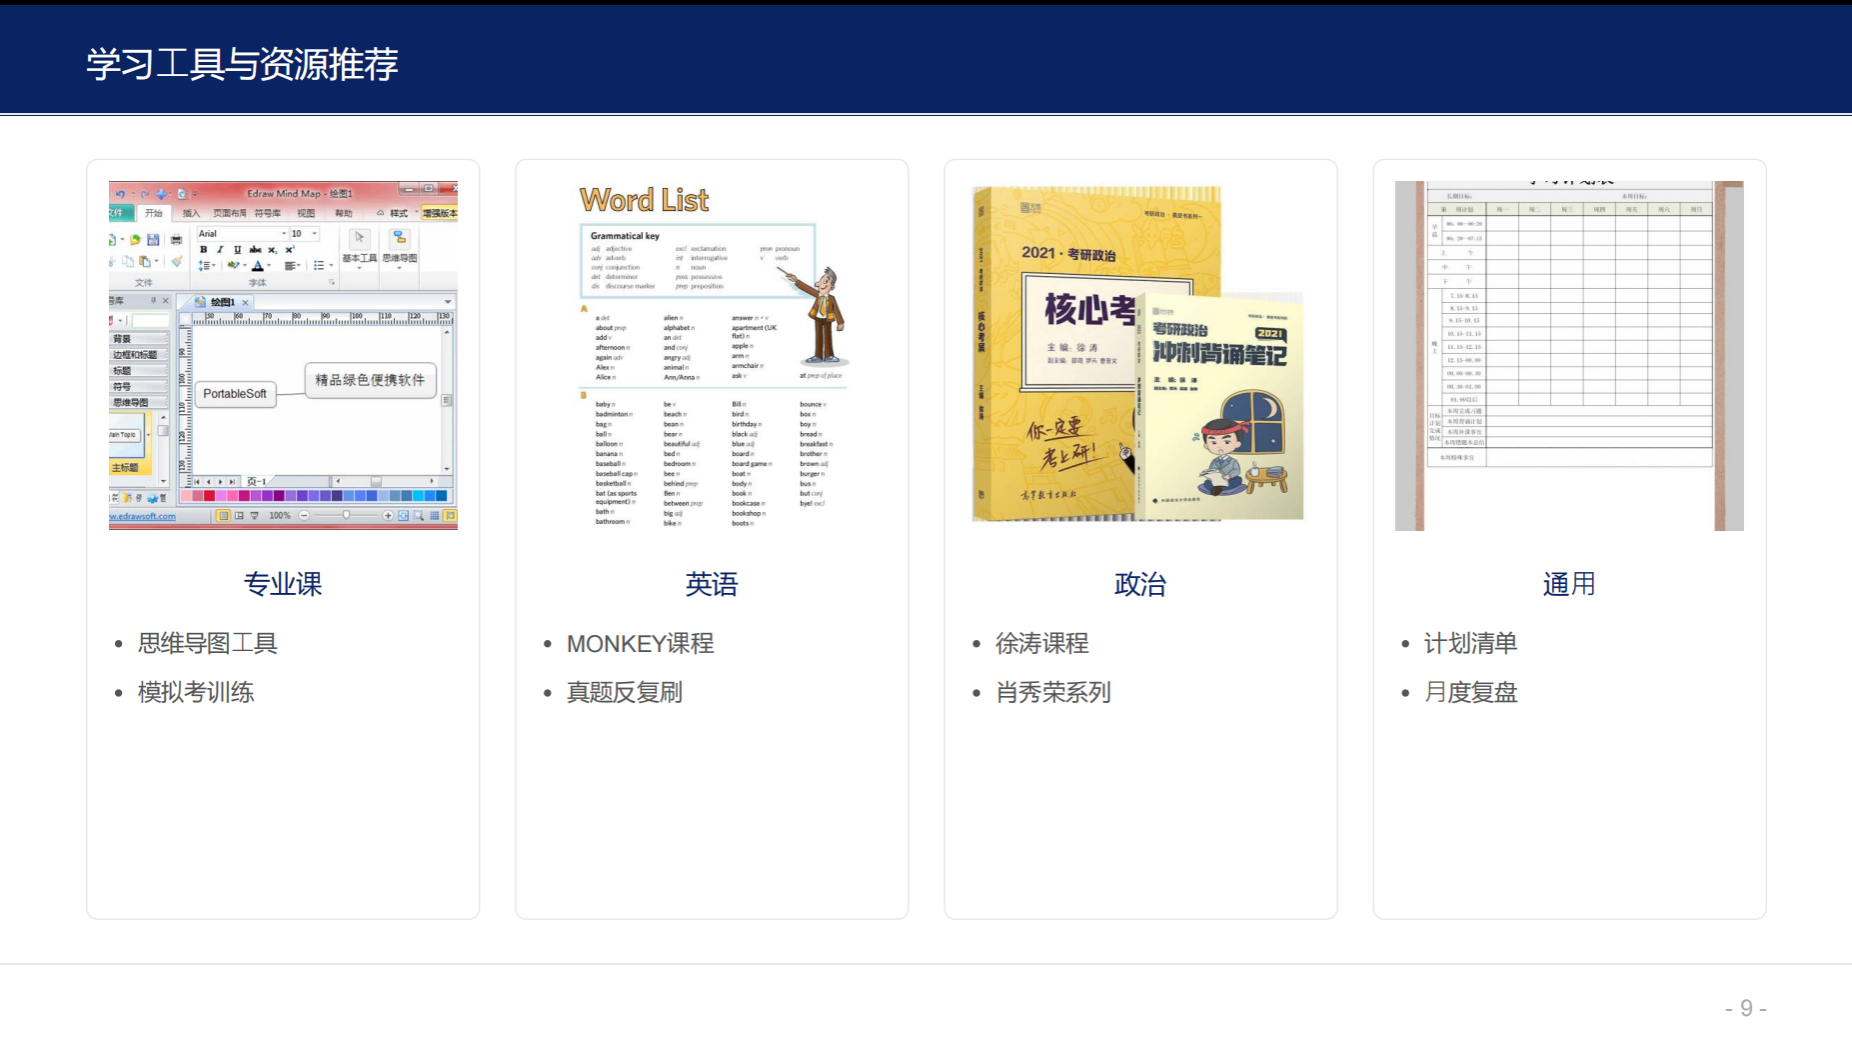Click the Bold icon in Edraw toolbar

[x=204, y=250]
